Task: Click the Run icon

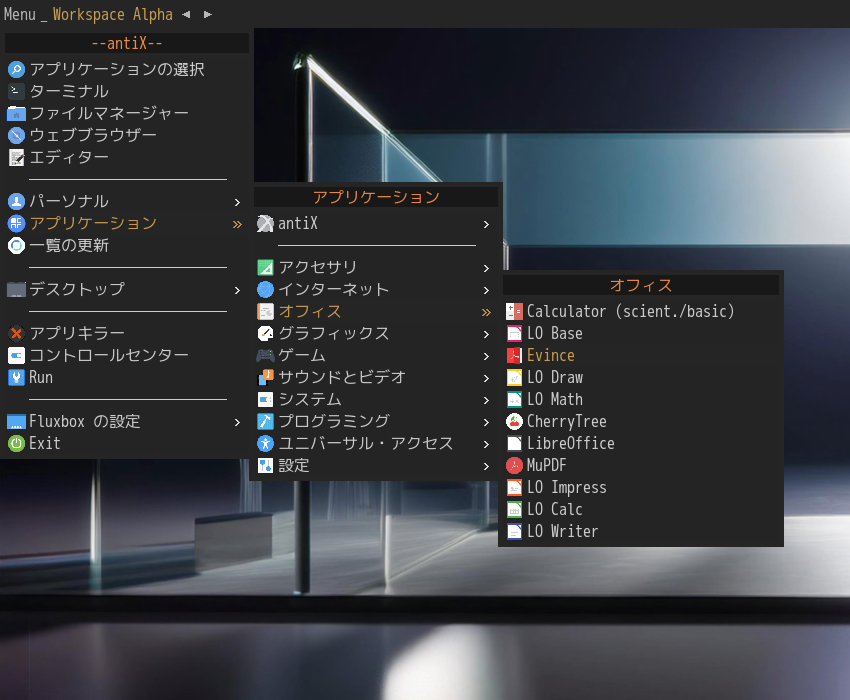Action: tap(16, 377)
